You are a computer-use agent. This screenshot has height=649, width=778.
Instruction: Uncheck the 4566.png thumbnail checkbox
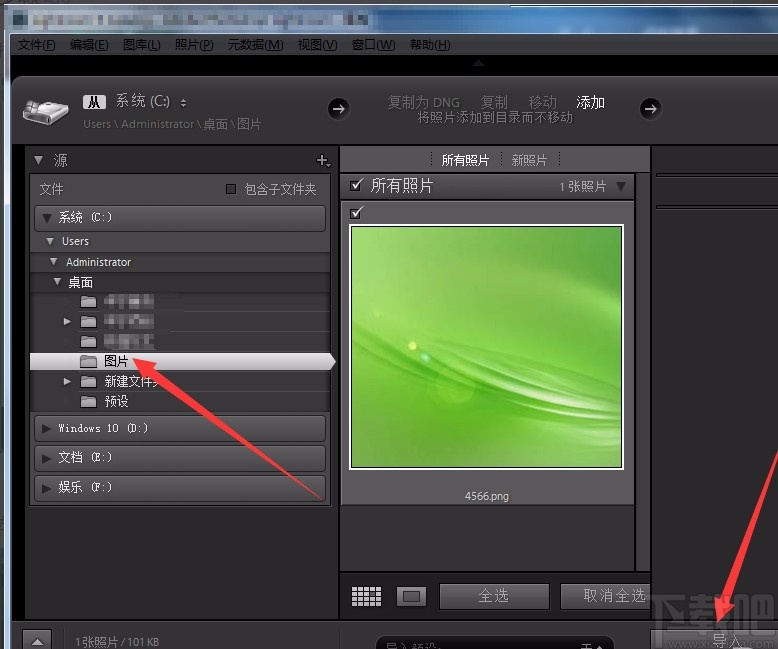click(356, 213)
